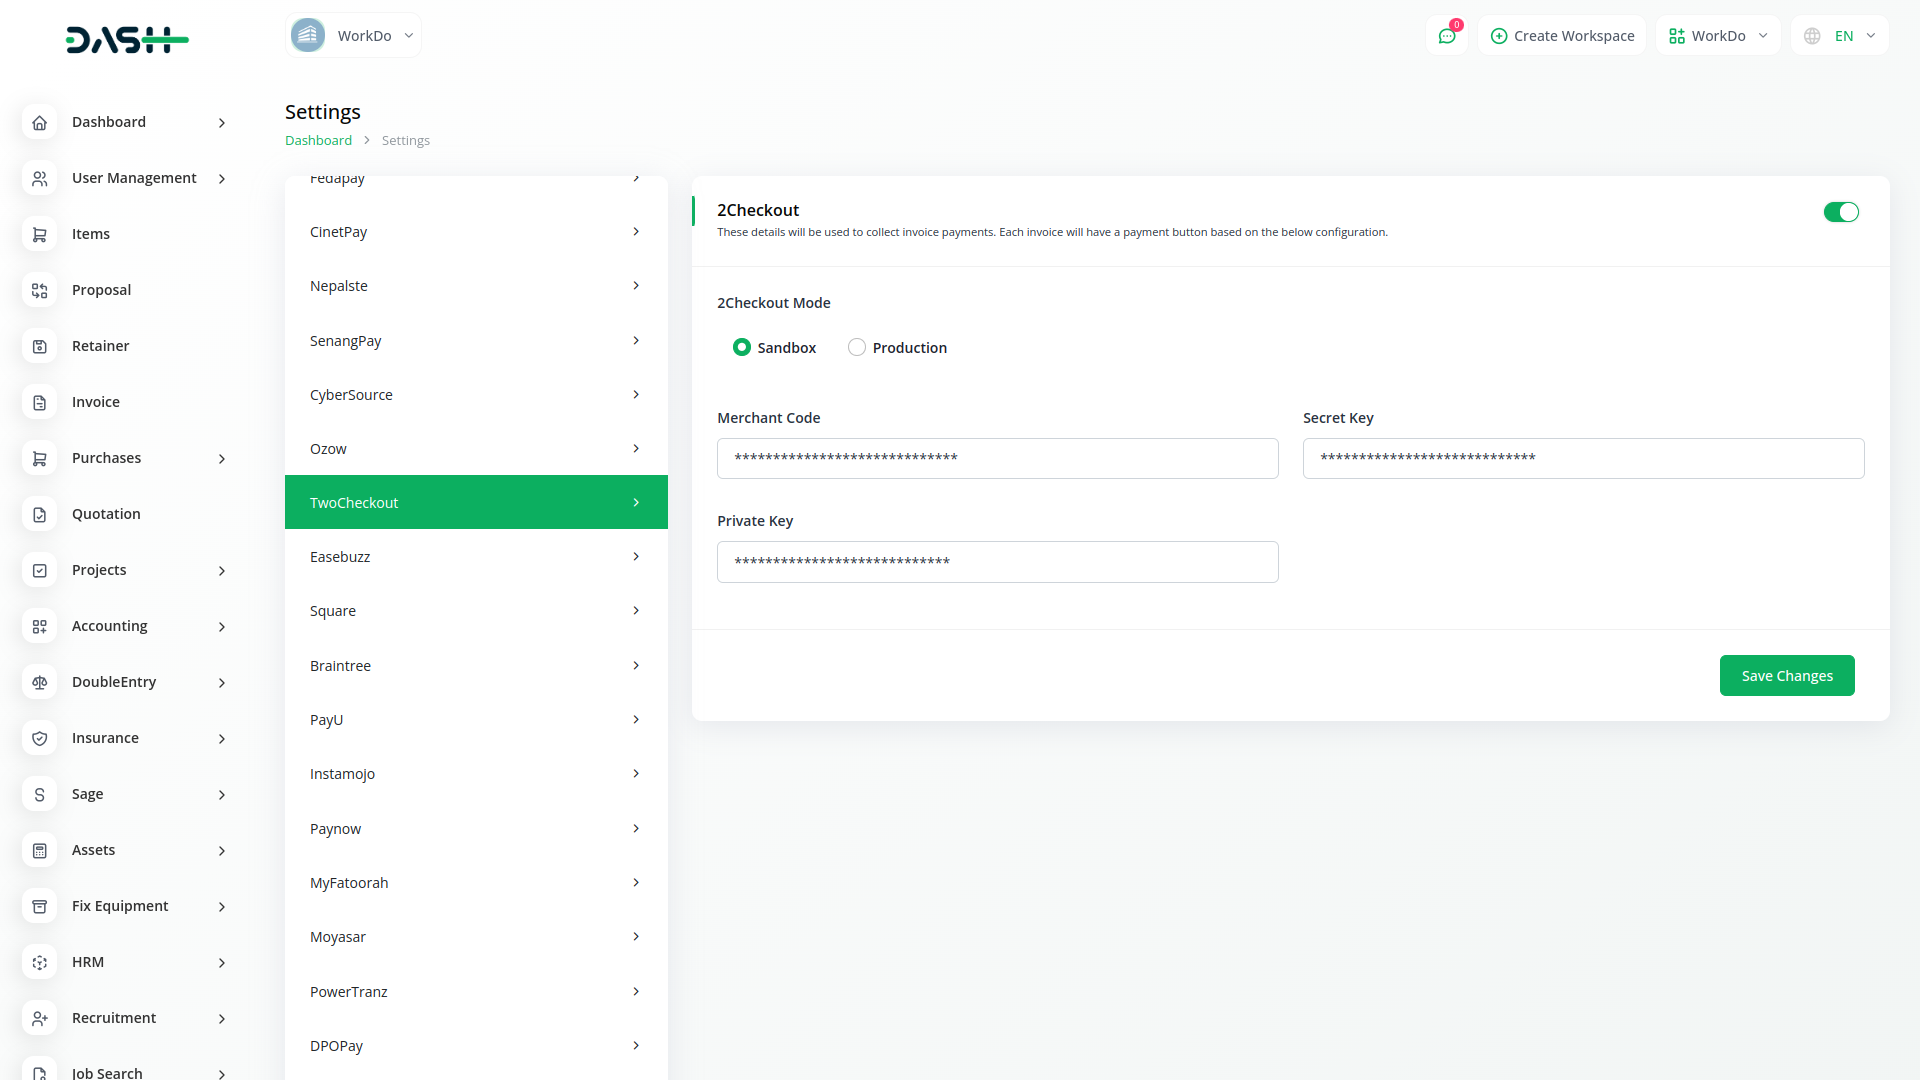Follow the Dashboard breadcrumb link
Viewport: 1920px width, 1080px height.
pyautogui.click(x=318, y=140)
